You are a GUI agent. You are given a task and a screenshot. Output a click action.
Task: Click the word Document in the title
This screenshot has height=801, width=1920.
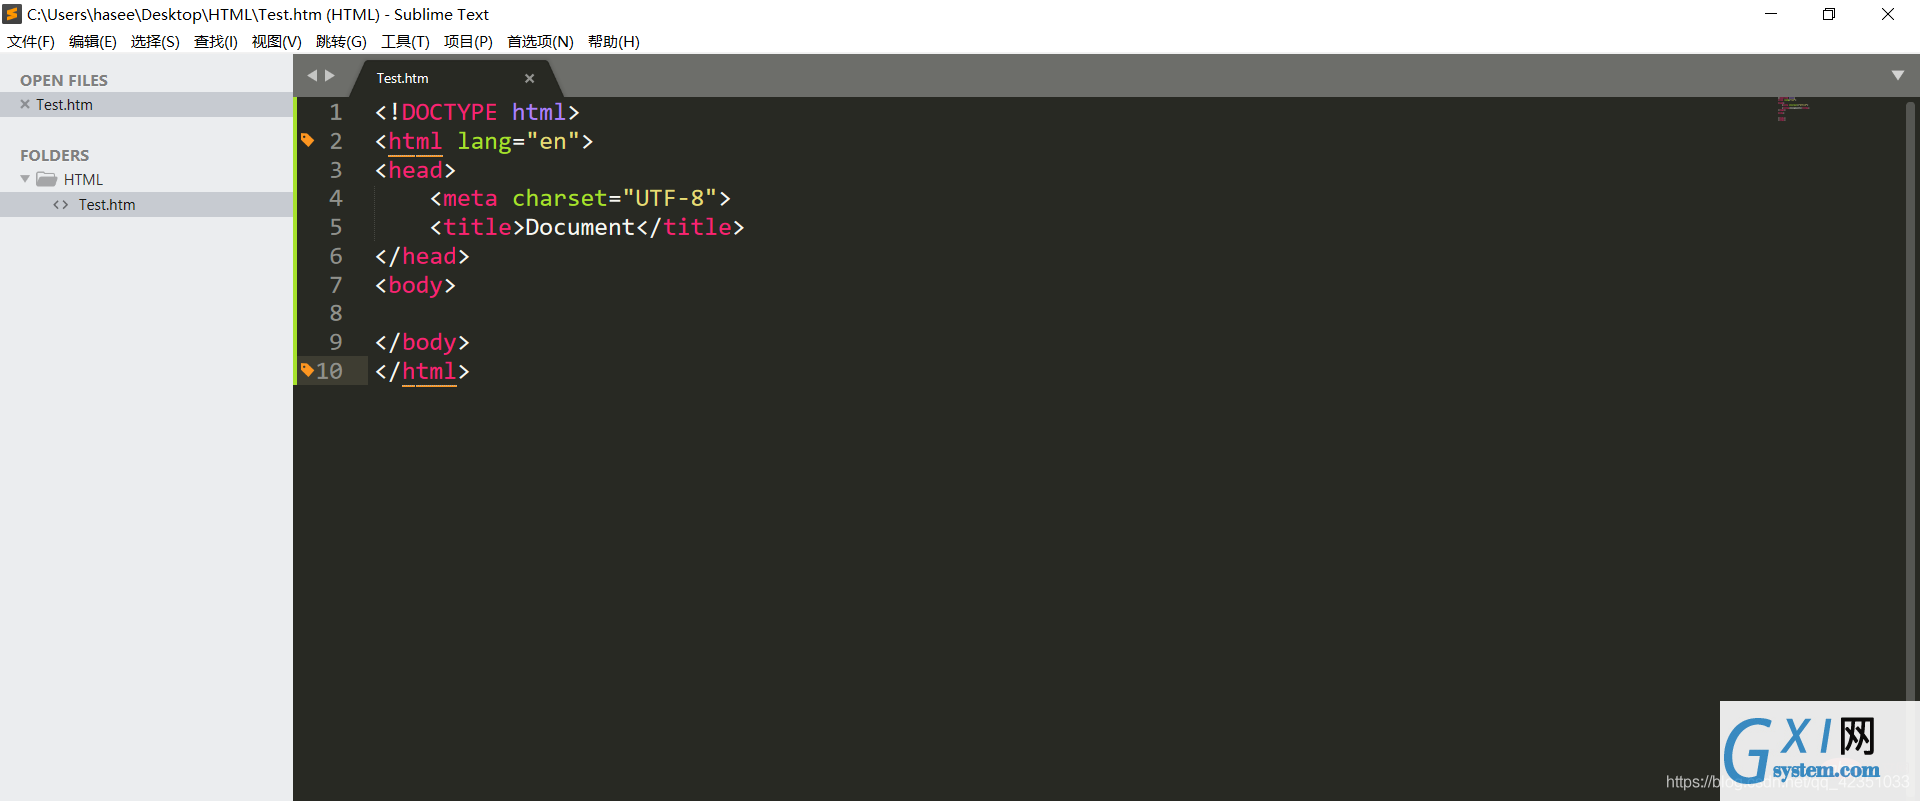tap(580, 227)
